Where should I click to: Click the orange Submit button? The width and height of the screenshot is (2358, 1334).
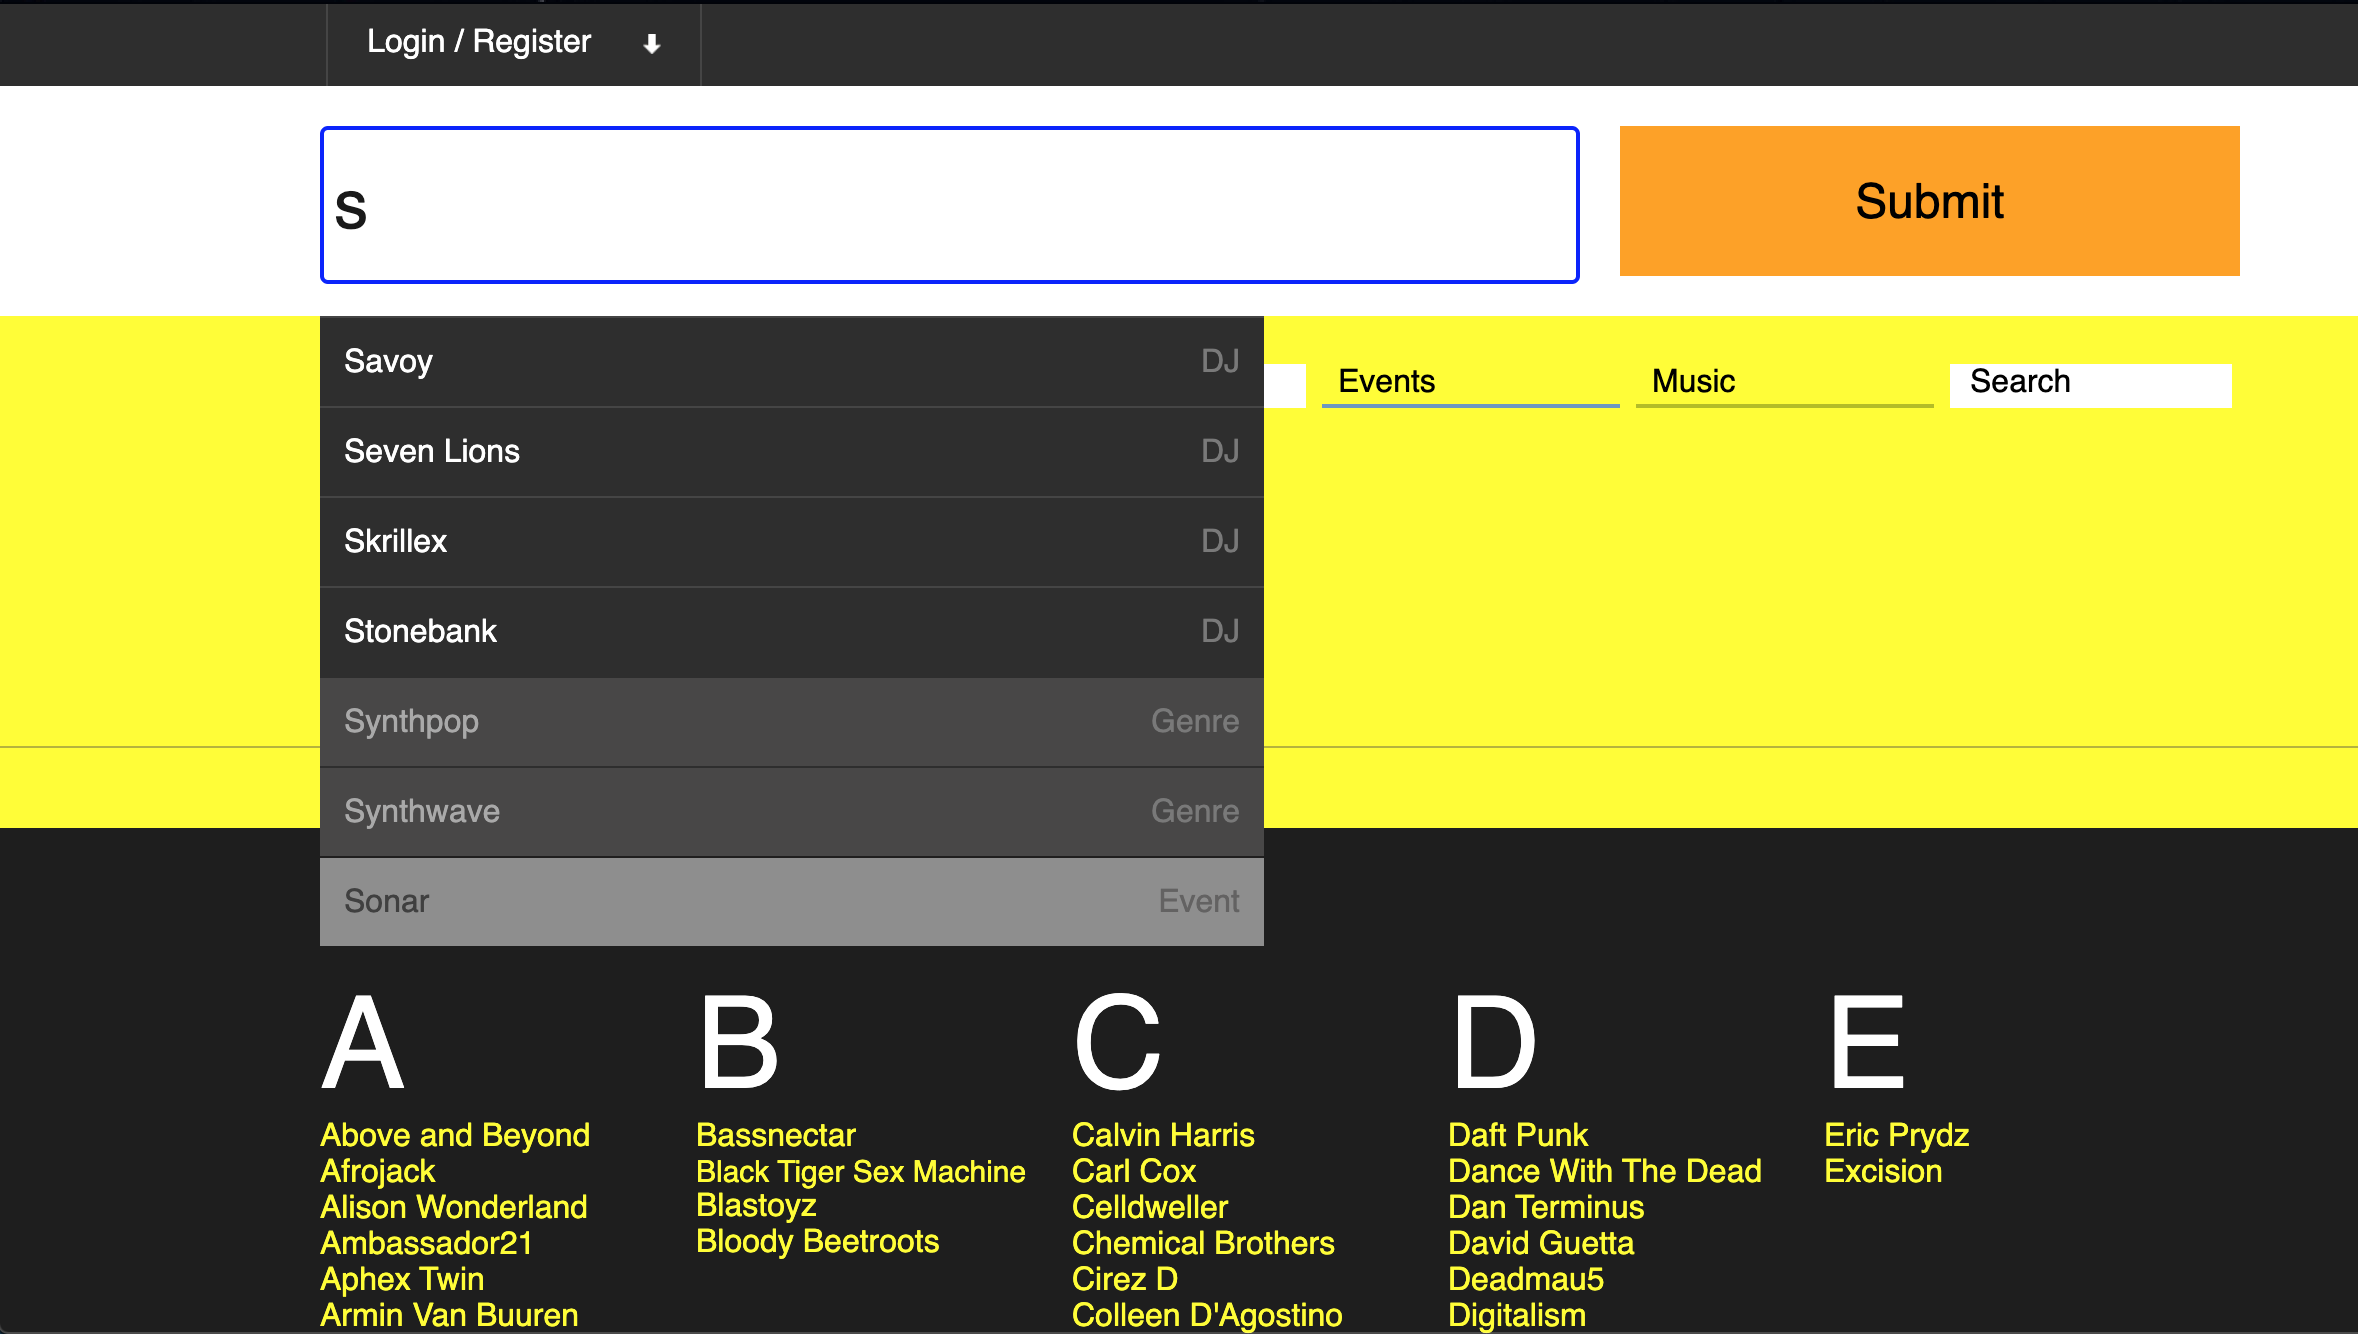pos(1929,201)
